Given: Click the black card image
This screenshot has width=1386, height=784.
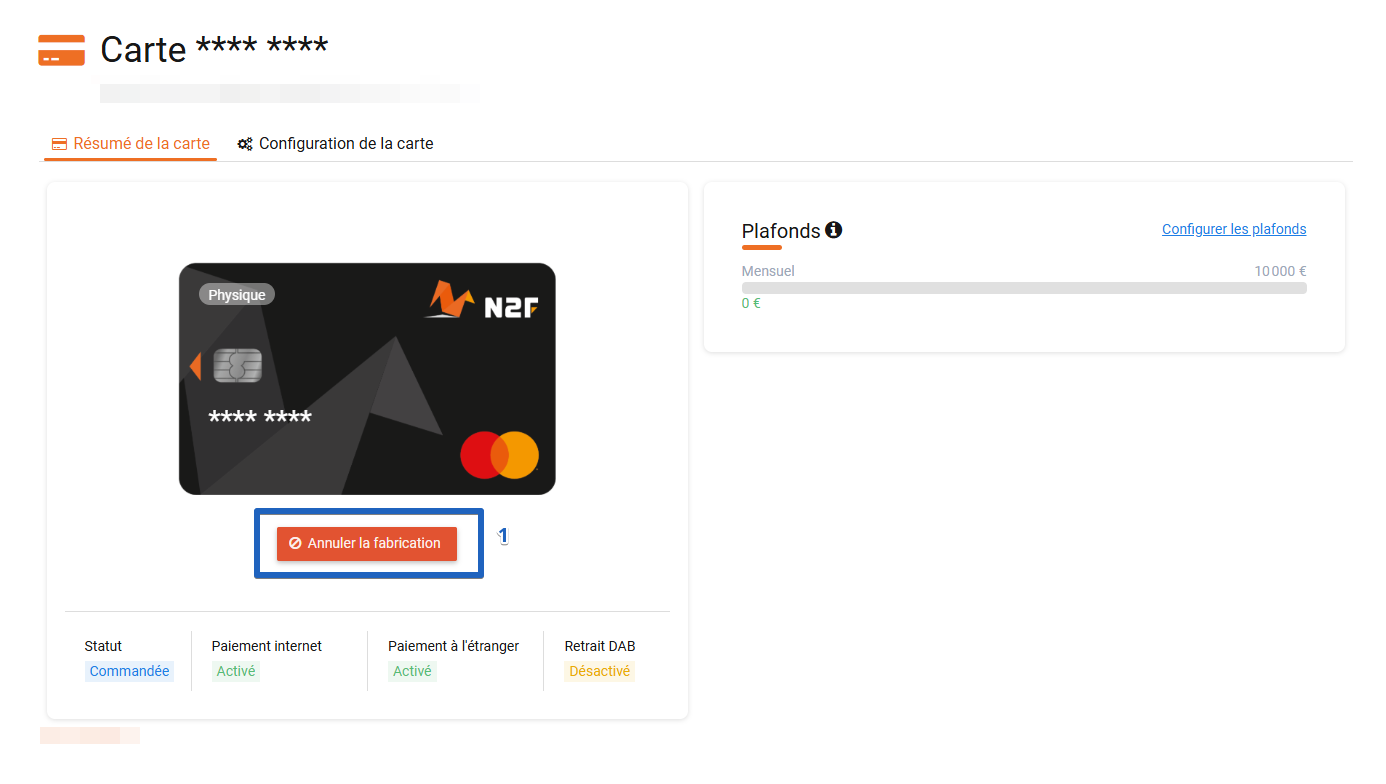Looking at the screenshot, I should [367, 379].
